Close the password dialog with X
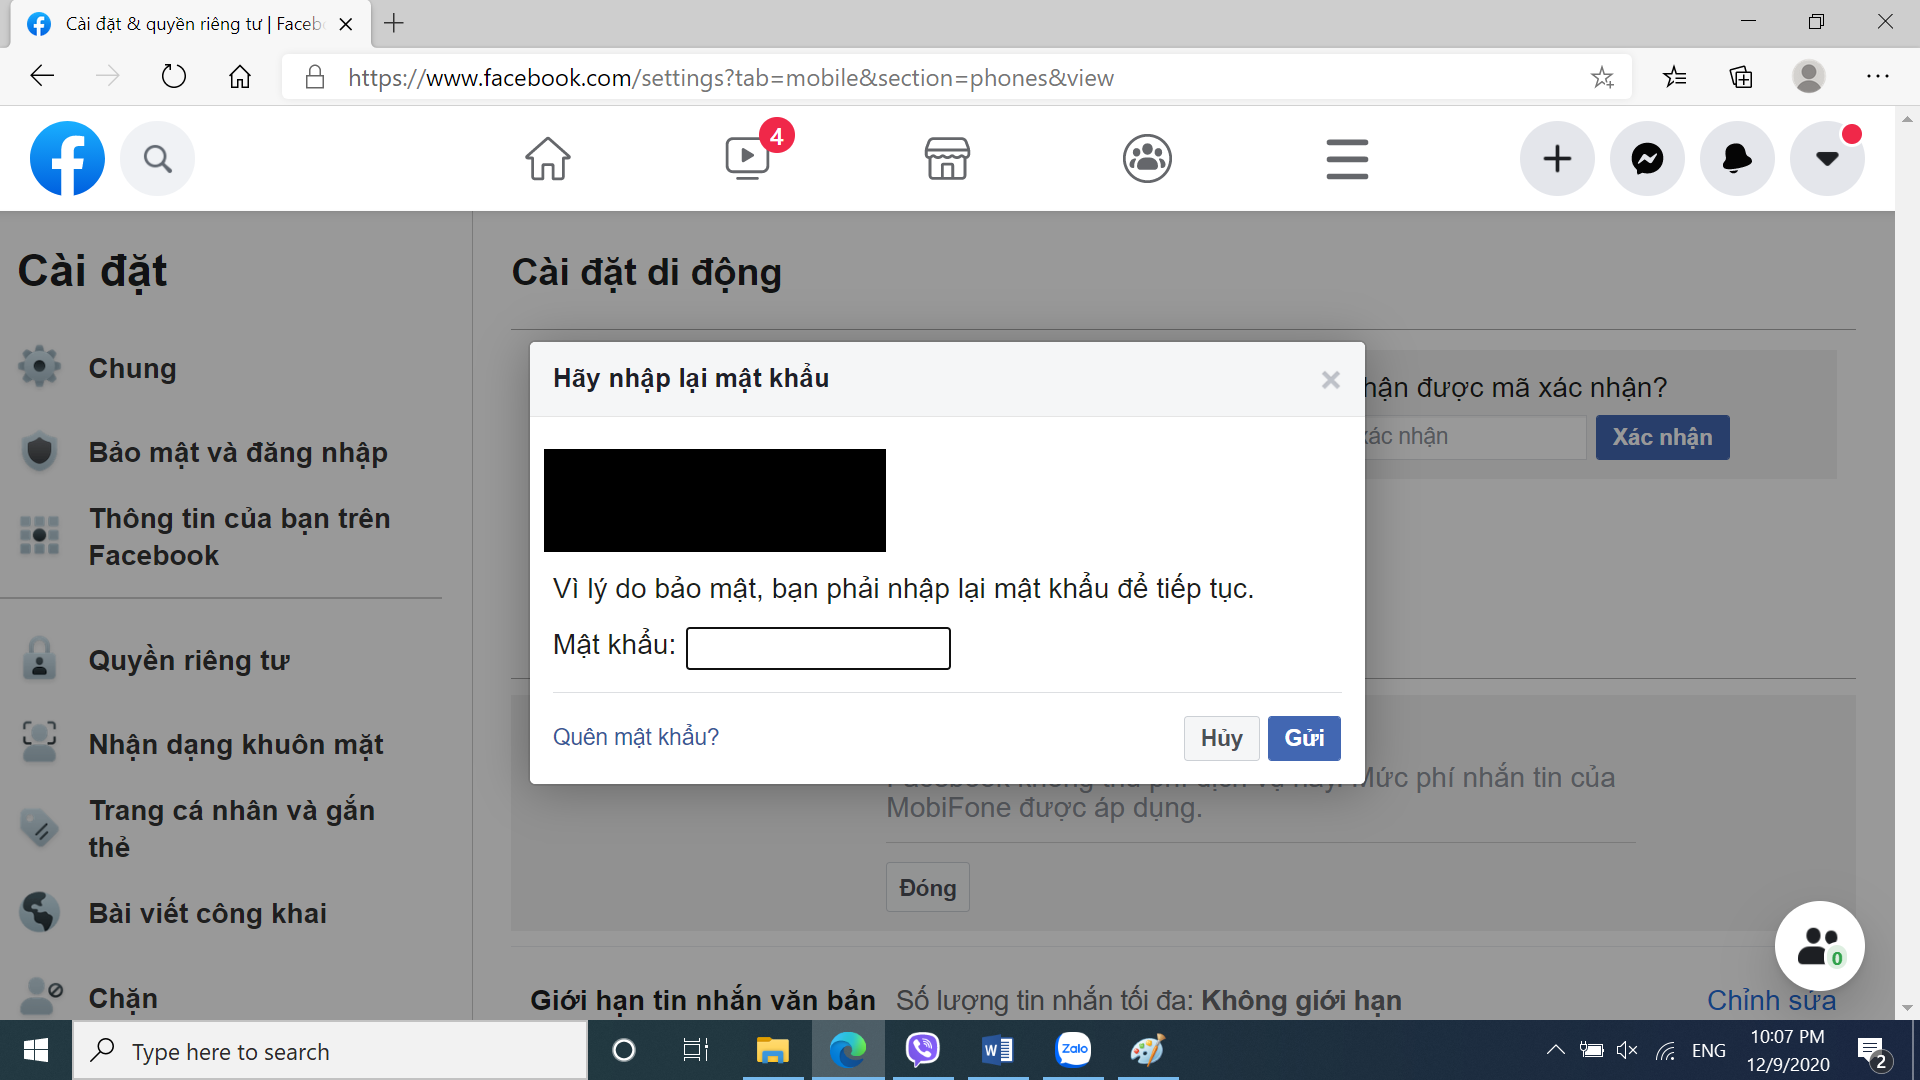 (1330, 380)
